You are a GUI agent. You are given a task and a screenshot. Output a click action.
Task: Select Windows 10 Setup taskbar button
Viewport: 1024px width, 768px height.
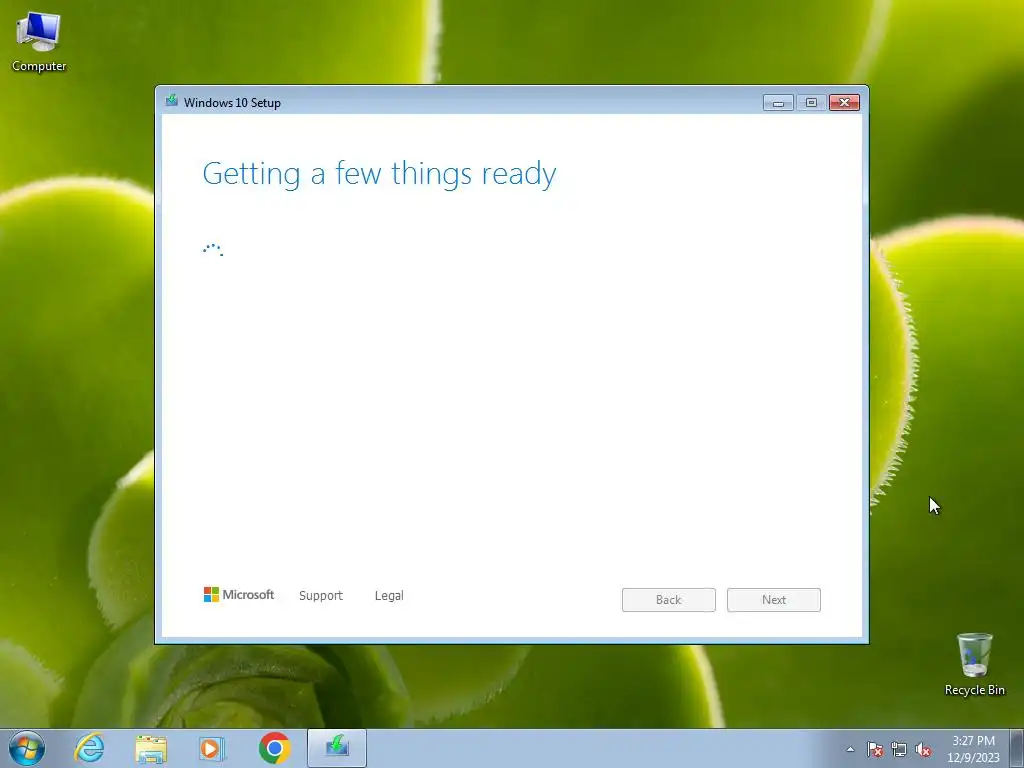[x=337, y=748]
